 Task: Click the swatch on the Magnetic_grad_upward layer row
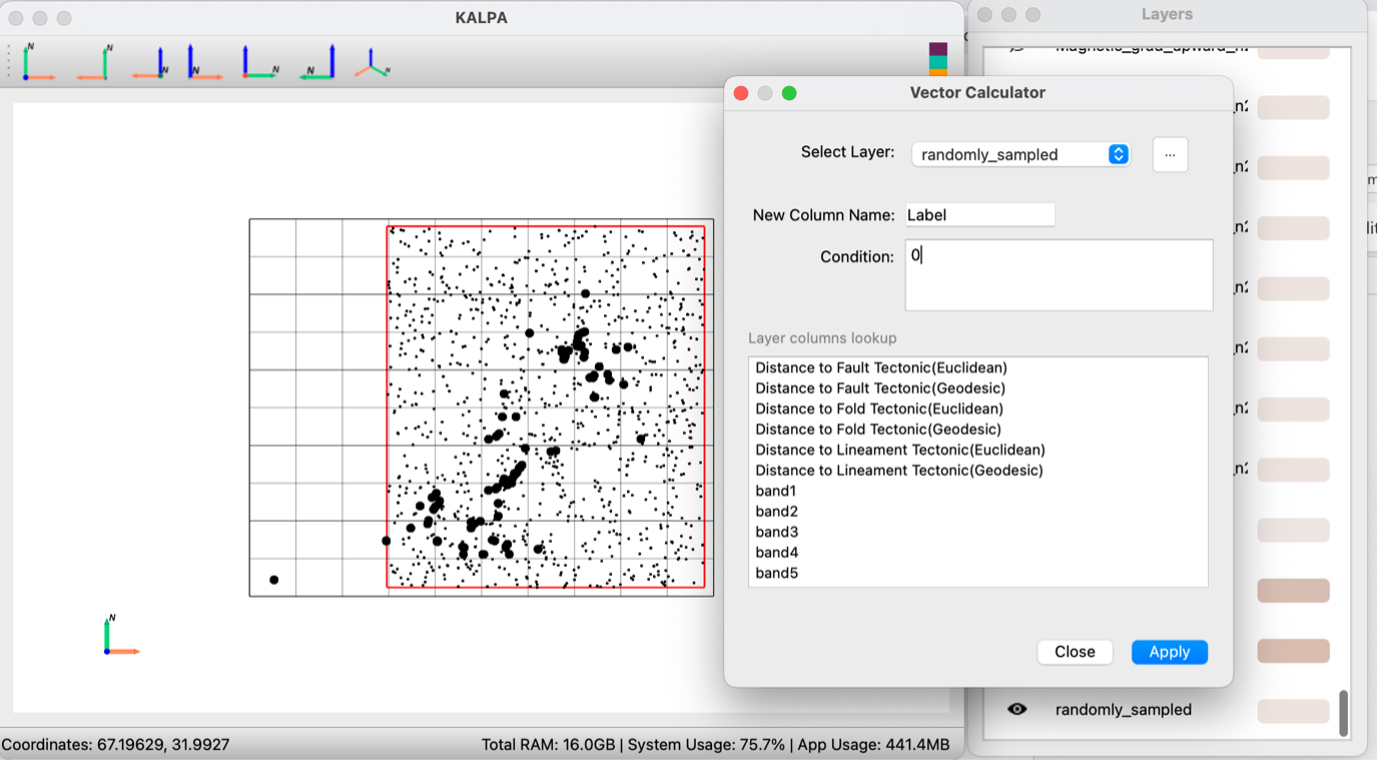pyautogui.click(x=1293, y=50)
